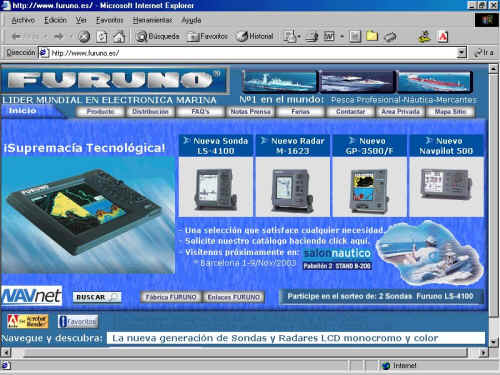Open the Historial toolbar panel

pos(255,36)
